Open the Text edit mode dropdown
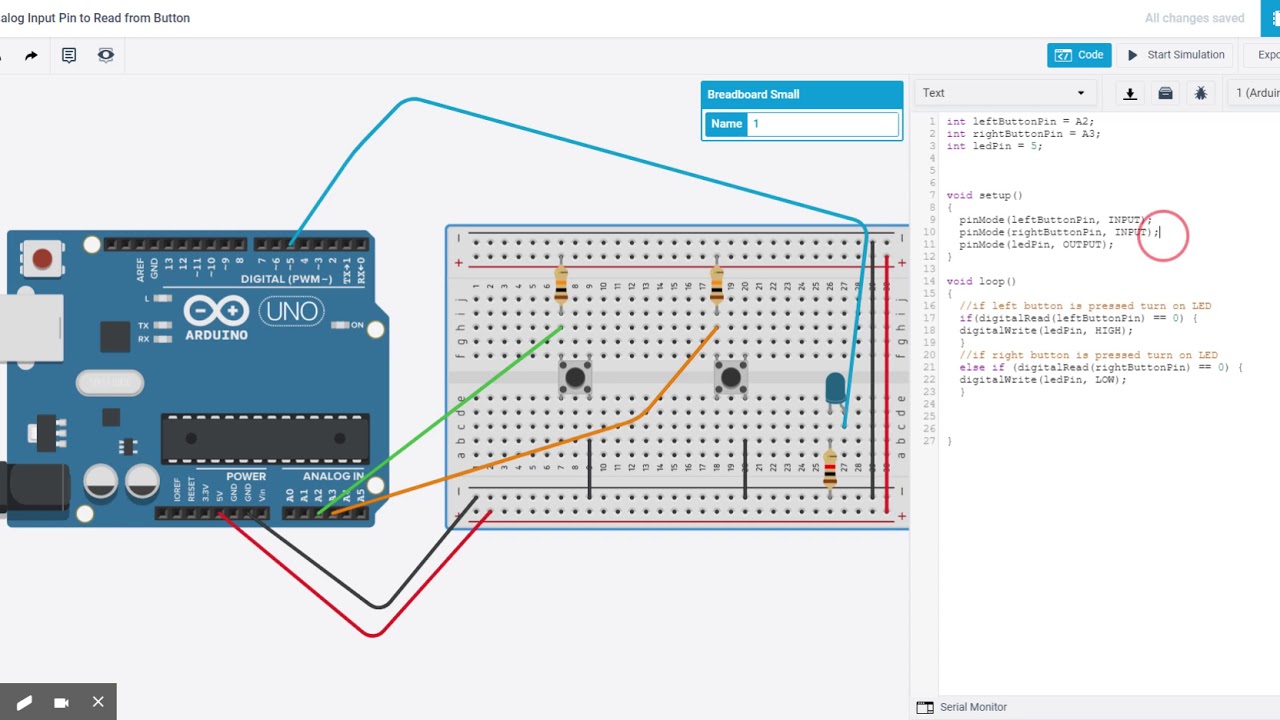This screenshot has height=720, width=1280. [1004, 93]
